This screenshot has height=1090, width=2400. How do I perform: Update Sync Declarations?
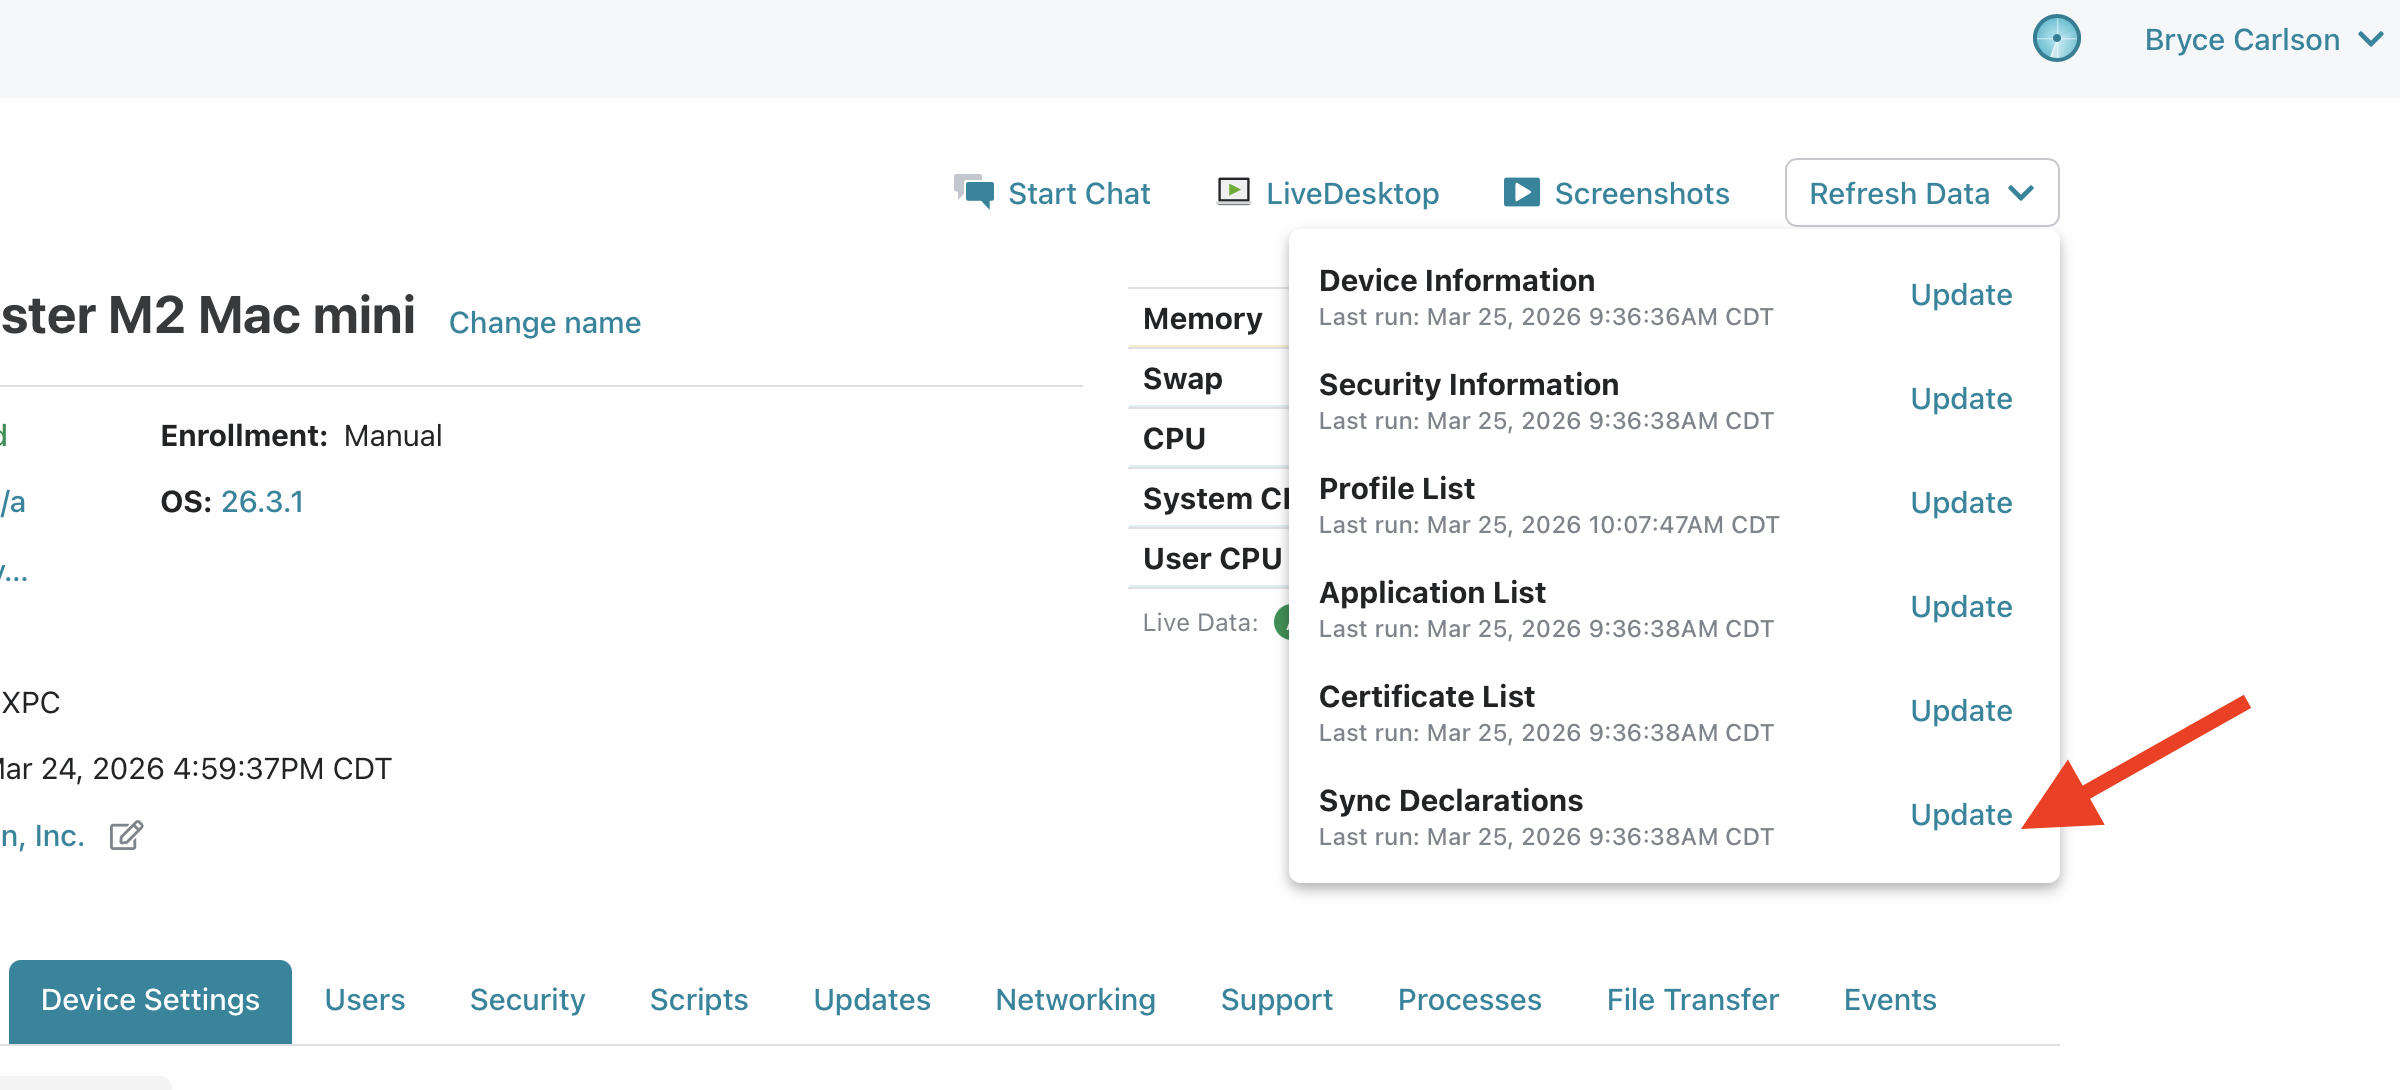click(x=1961, y=815)
